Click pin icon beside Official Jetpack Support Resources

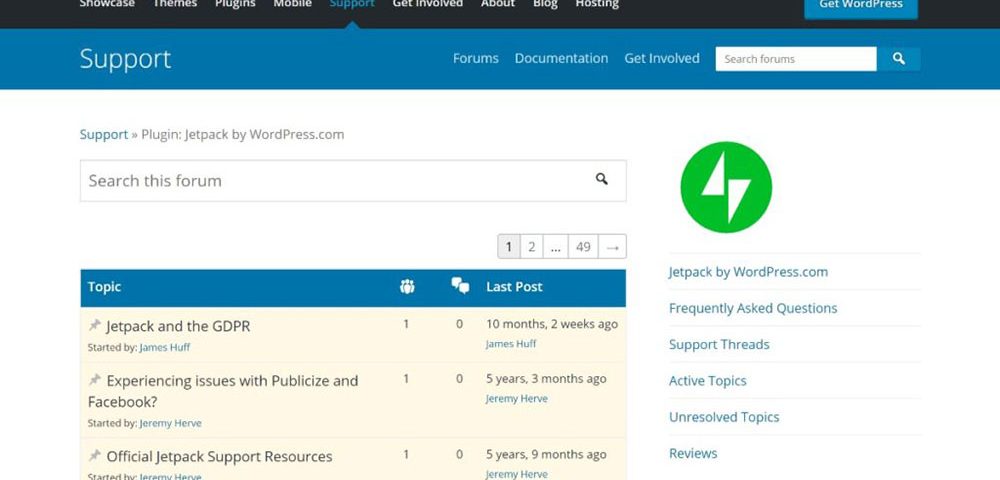click(x=95, y=456)
